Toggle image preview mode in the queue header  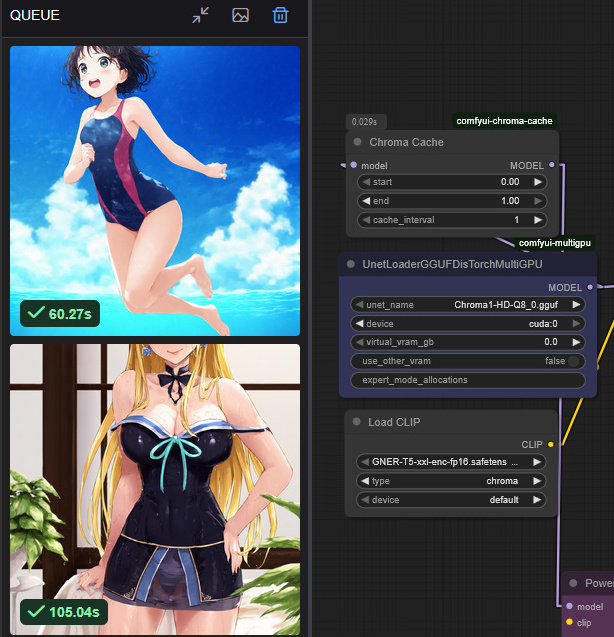click(x=240, y=15)
